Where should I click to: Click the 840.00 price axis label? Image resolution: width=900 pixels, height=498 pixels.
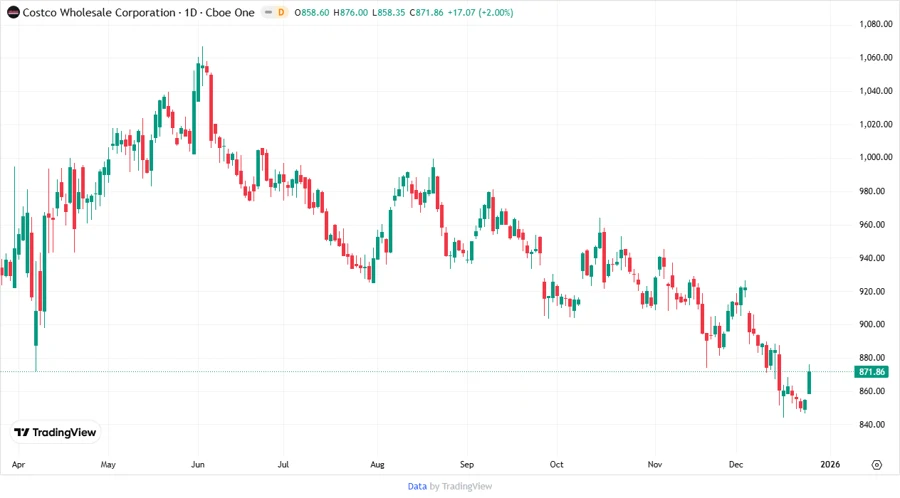[872, 425]
